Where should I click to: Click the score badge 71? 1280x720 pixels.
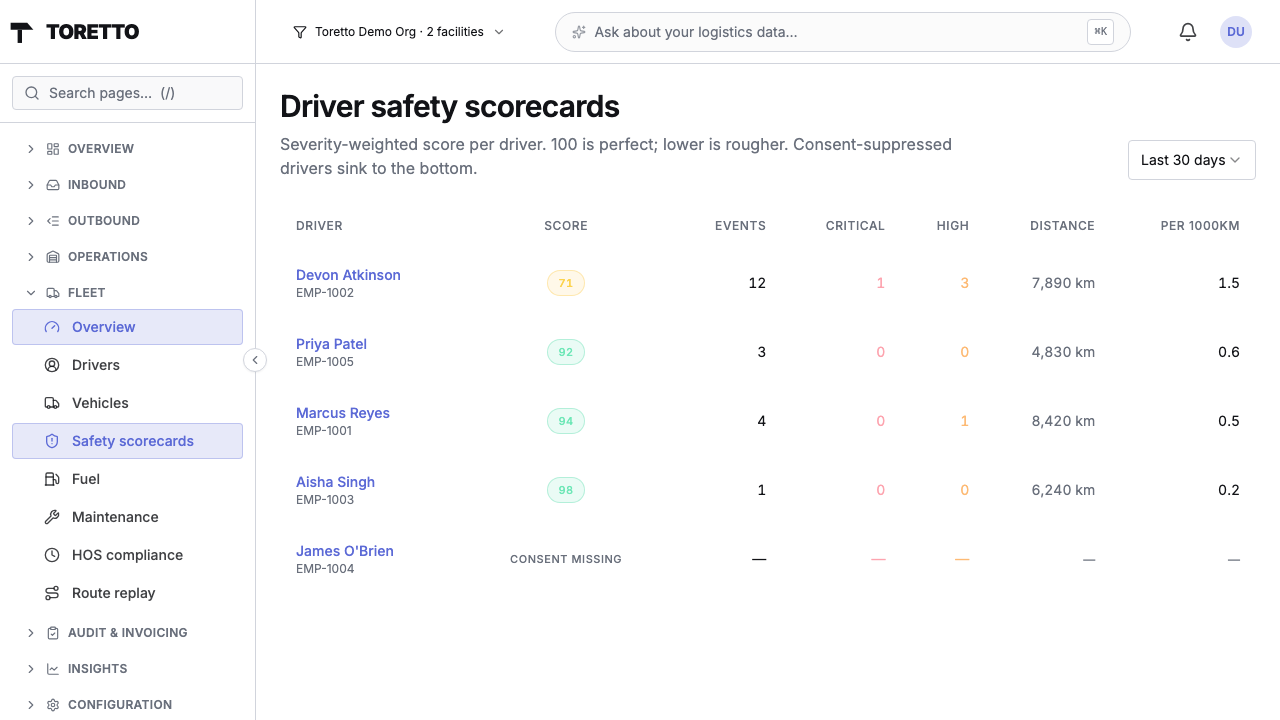(x=566, y=283)
